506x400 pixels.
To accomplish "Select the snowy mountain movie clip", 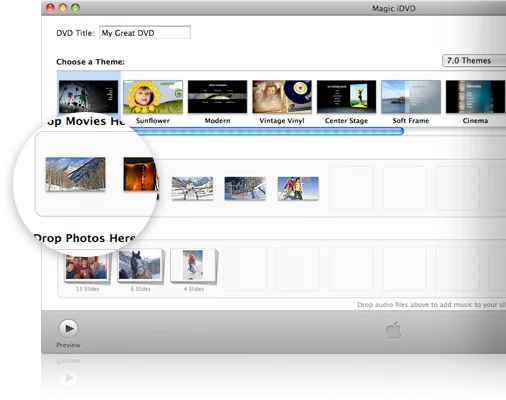I will [76, 174].
